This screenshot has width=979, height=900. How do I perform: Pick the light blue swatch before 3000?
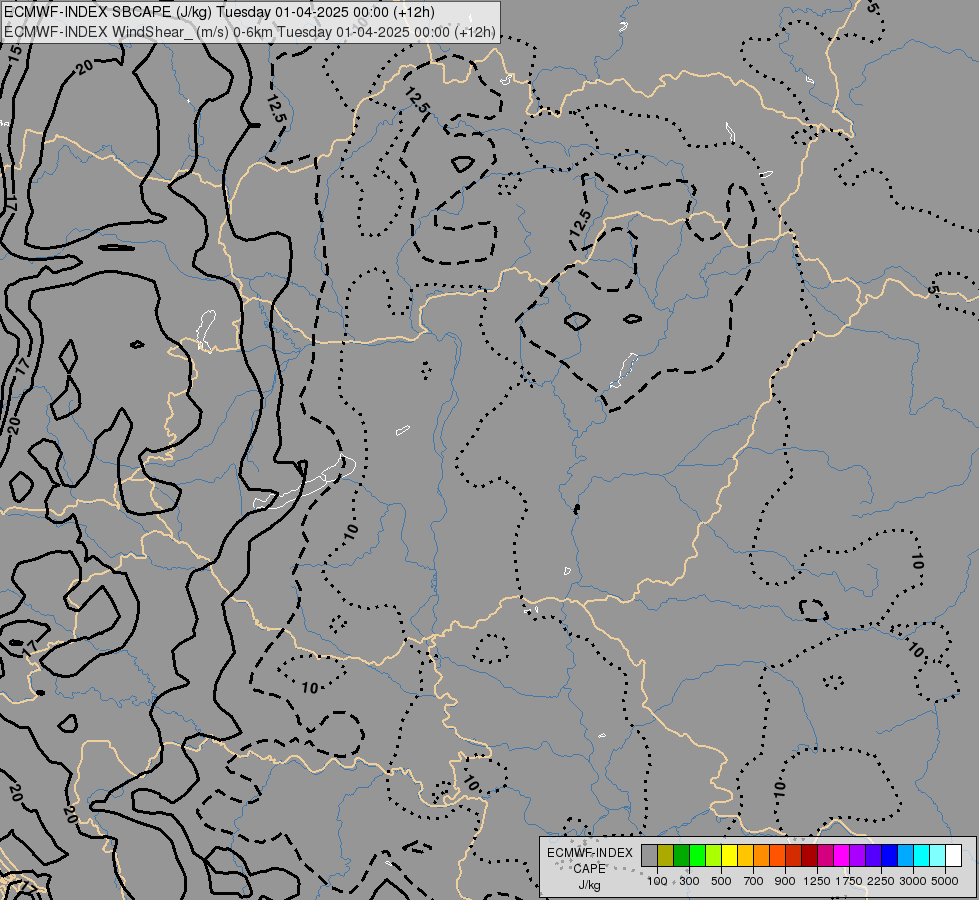(905, 855)
